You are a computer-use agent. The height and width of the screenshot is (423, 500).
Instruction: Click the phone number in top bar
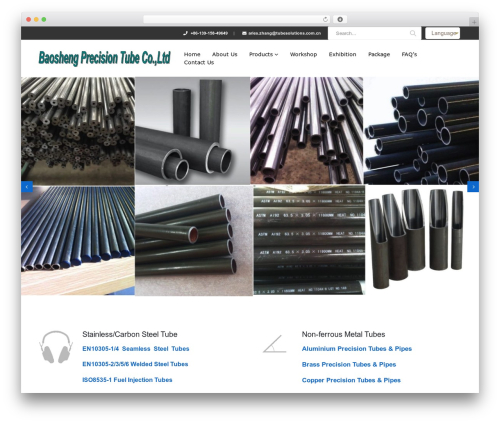(209, 33)
